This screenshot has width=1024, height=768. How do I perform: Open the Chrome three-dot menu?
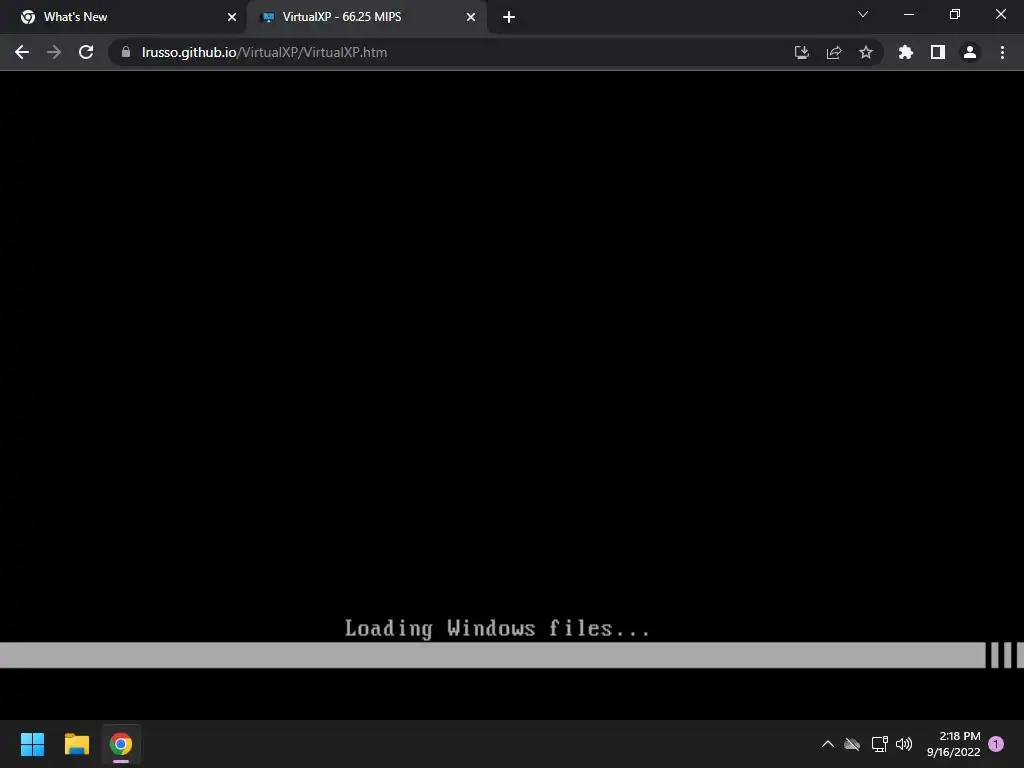coord(1002,52)
